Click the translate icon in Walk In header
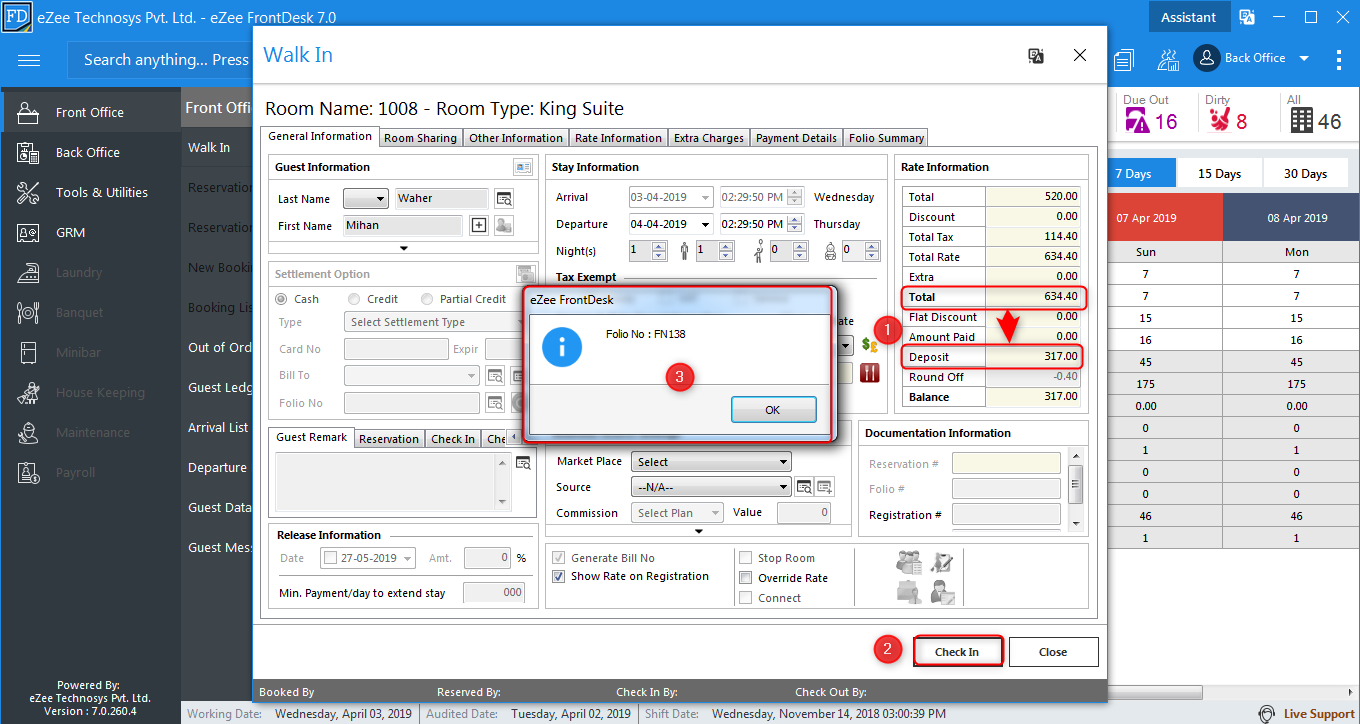Image resolution: width=1360 pixels, height=724 pixels. 1036,56
